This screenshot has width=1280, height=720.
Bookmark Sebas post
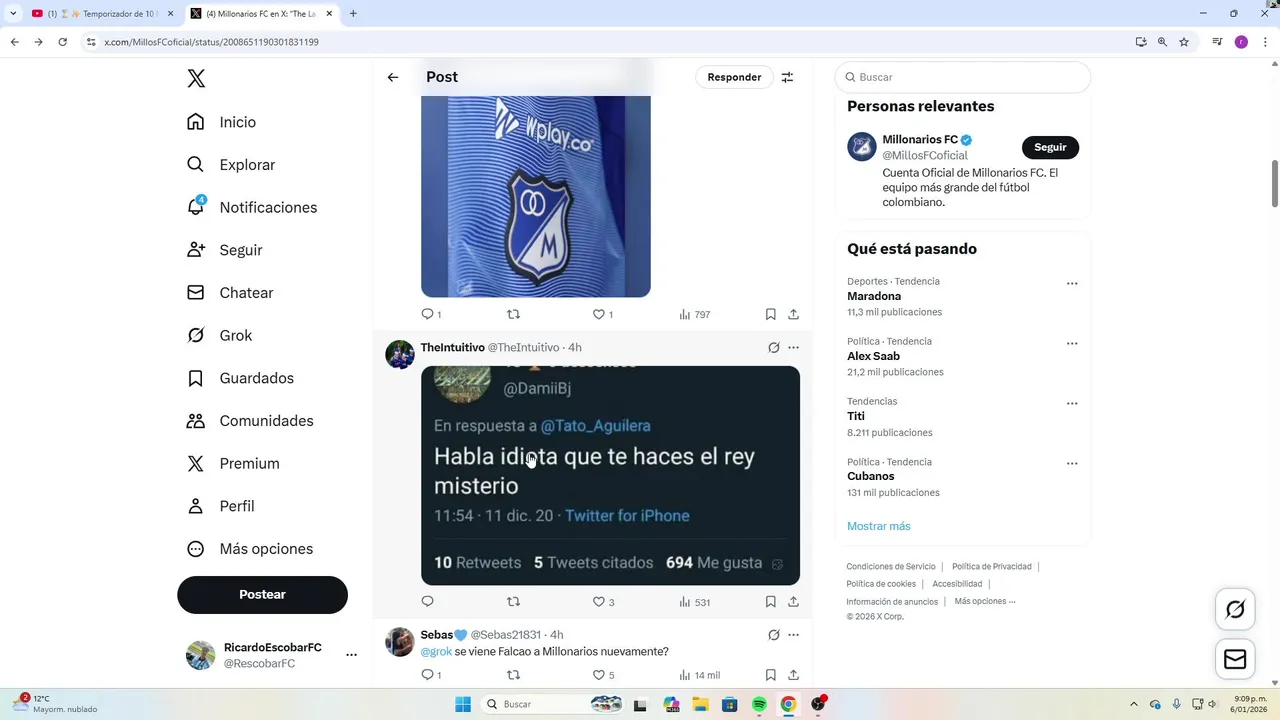point(770,675)
